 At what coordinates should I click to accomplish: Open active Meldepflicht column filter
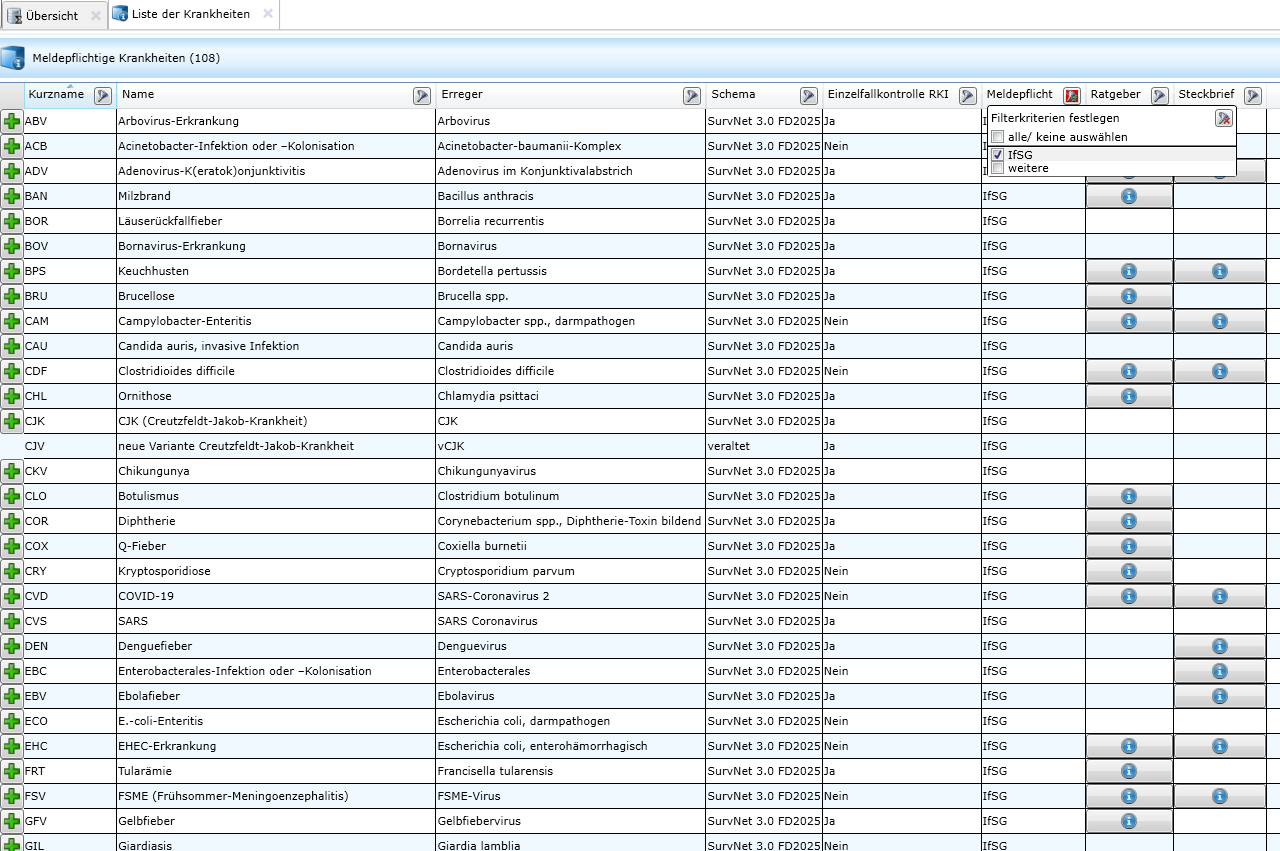(x=1072, y=95)
